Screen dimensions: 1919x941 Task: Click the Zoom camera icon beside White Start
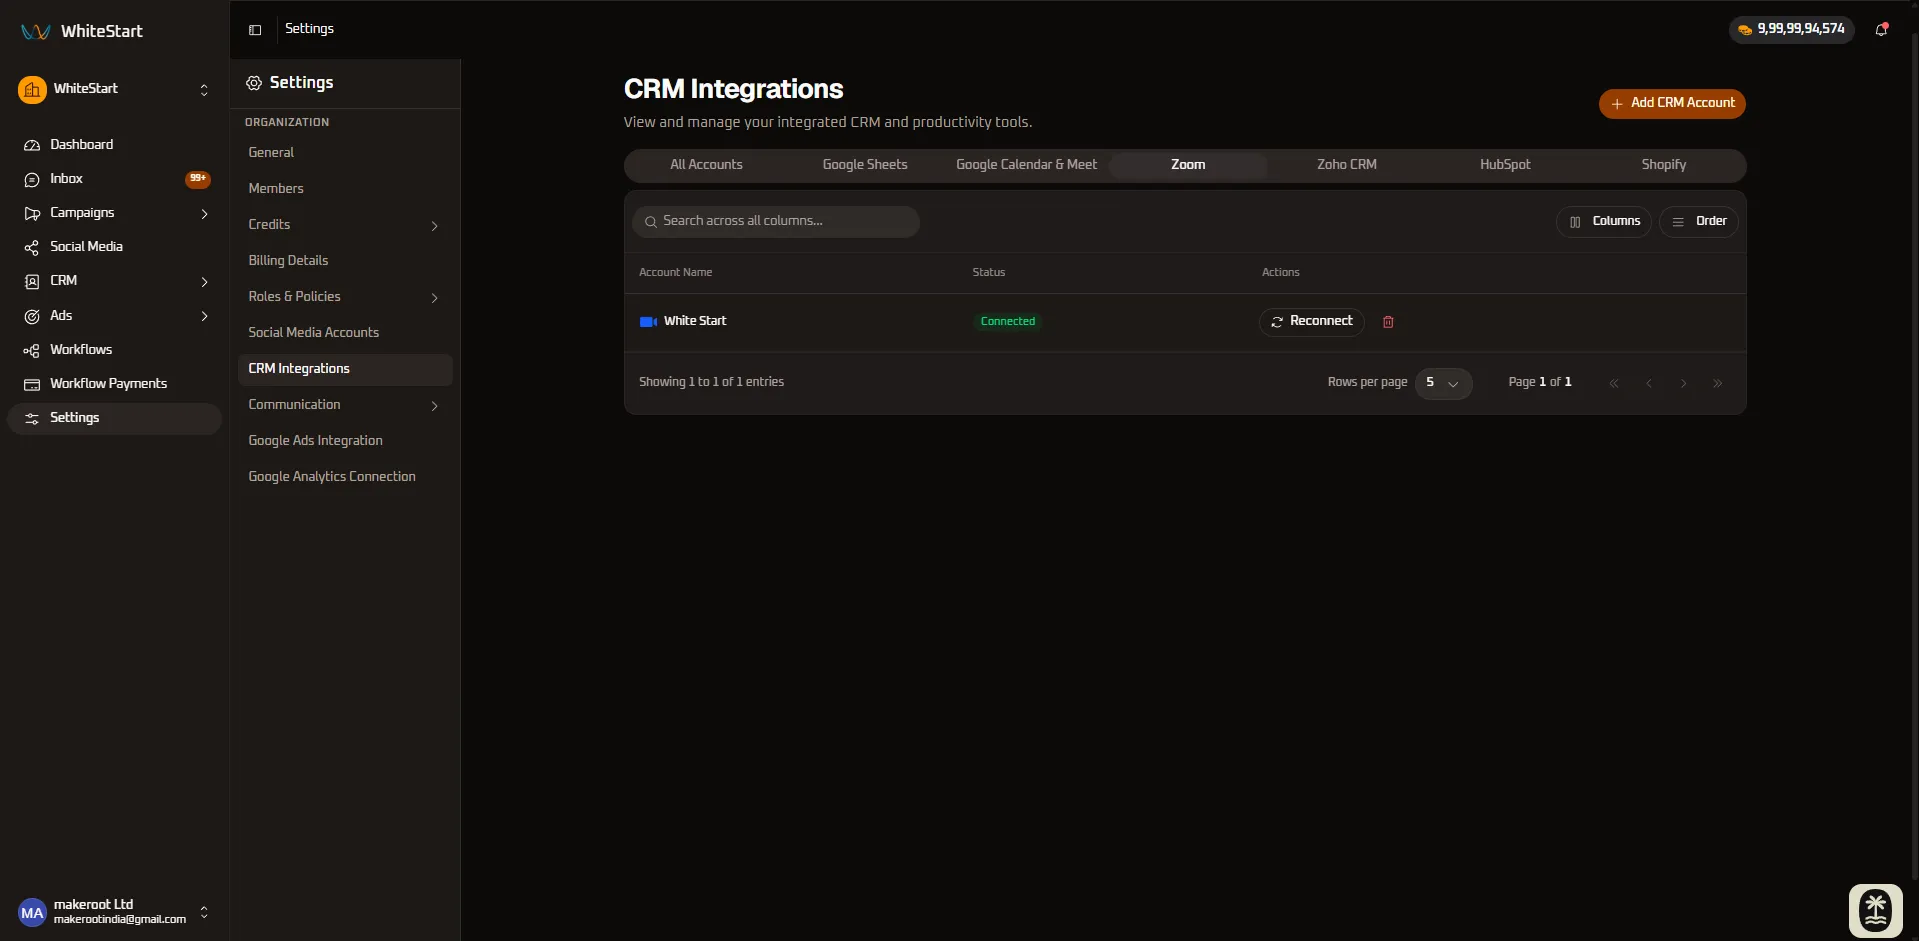click(648, 321)
